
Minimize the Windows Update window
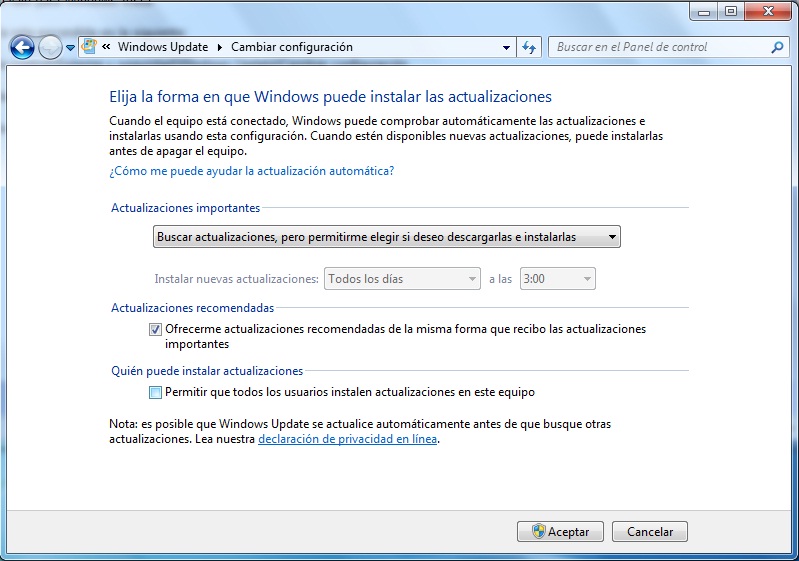704,12
